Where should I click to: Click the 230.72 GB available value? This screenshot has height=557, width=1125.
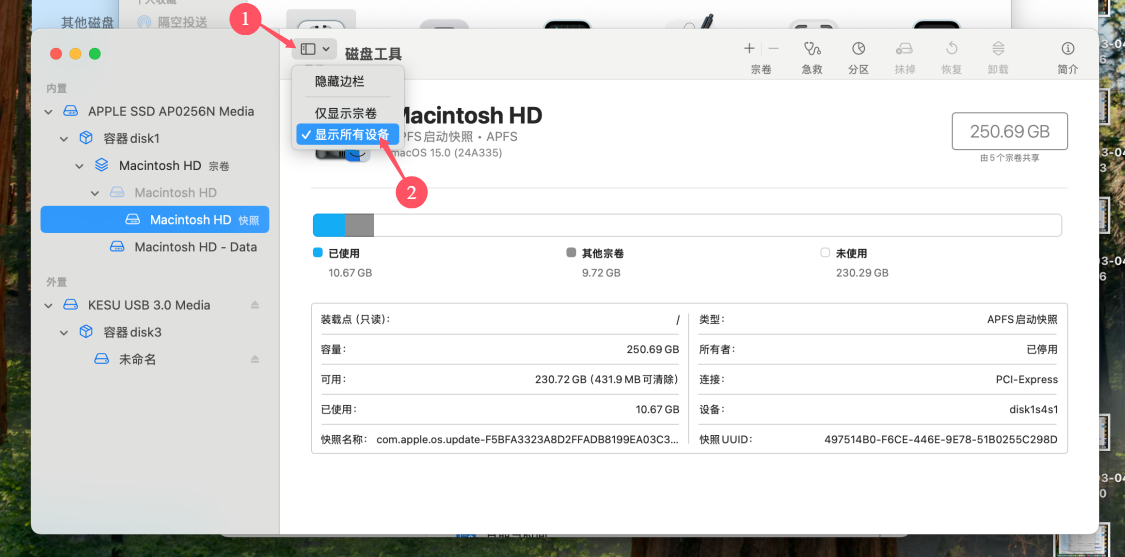607,379
